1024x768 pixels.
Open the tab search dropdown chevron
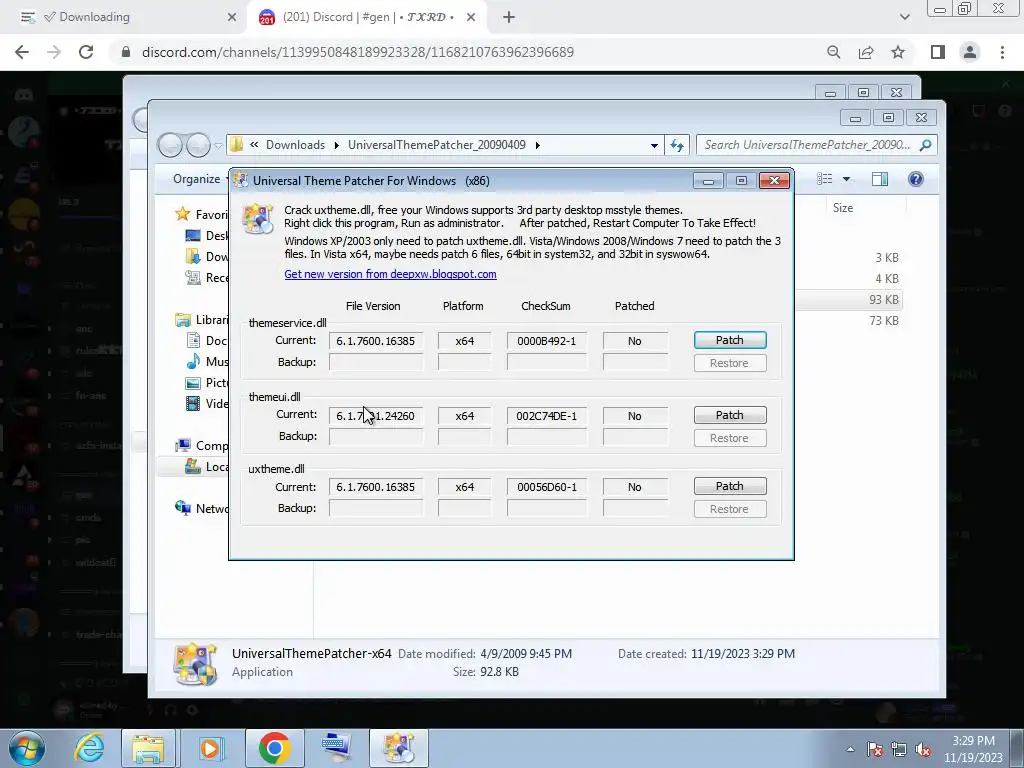point(904,18)
